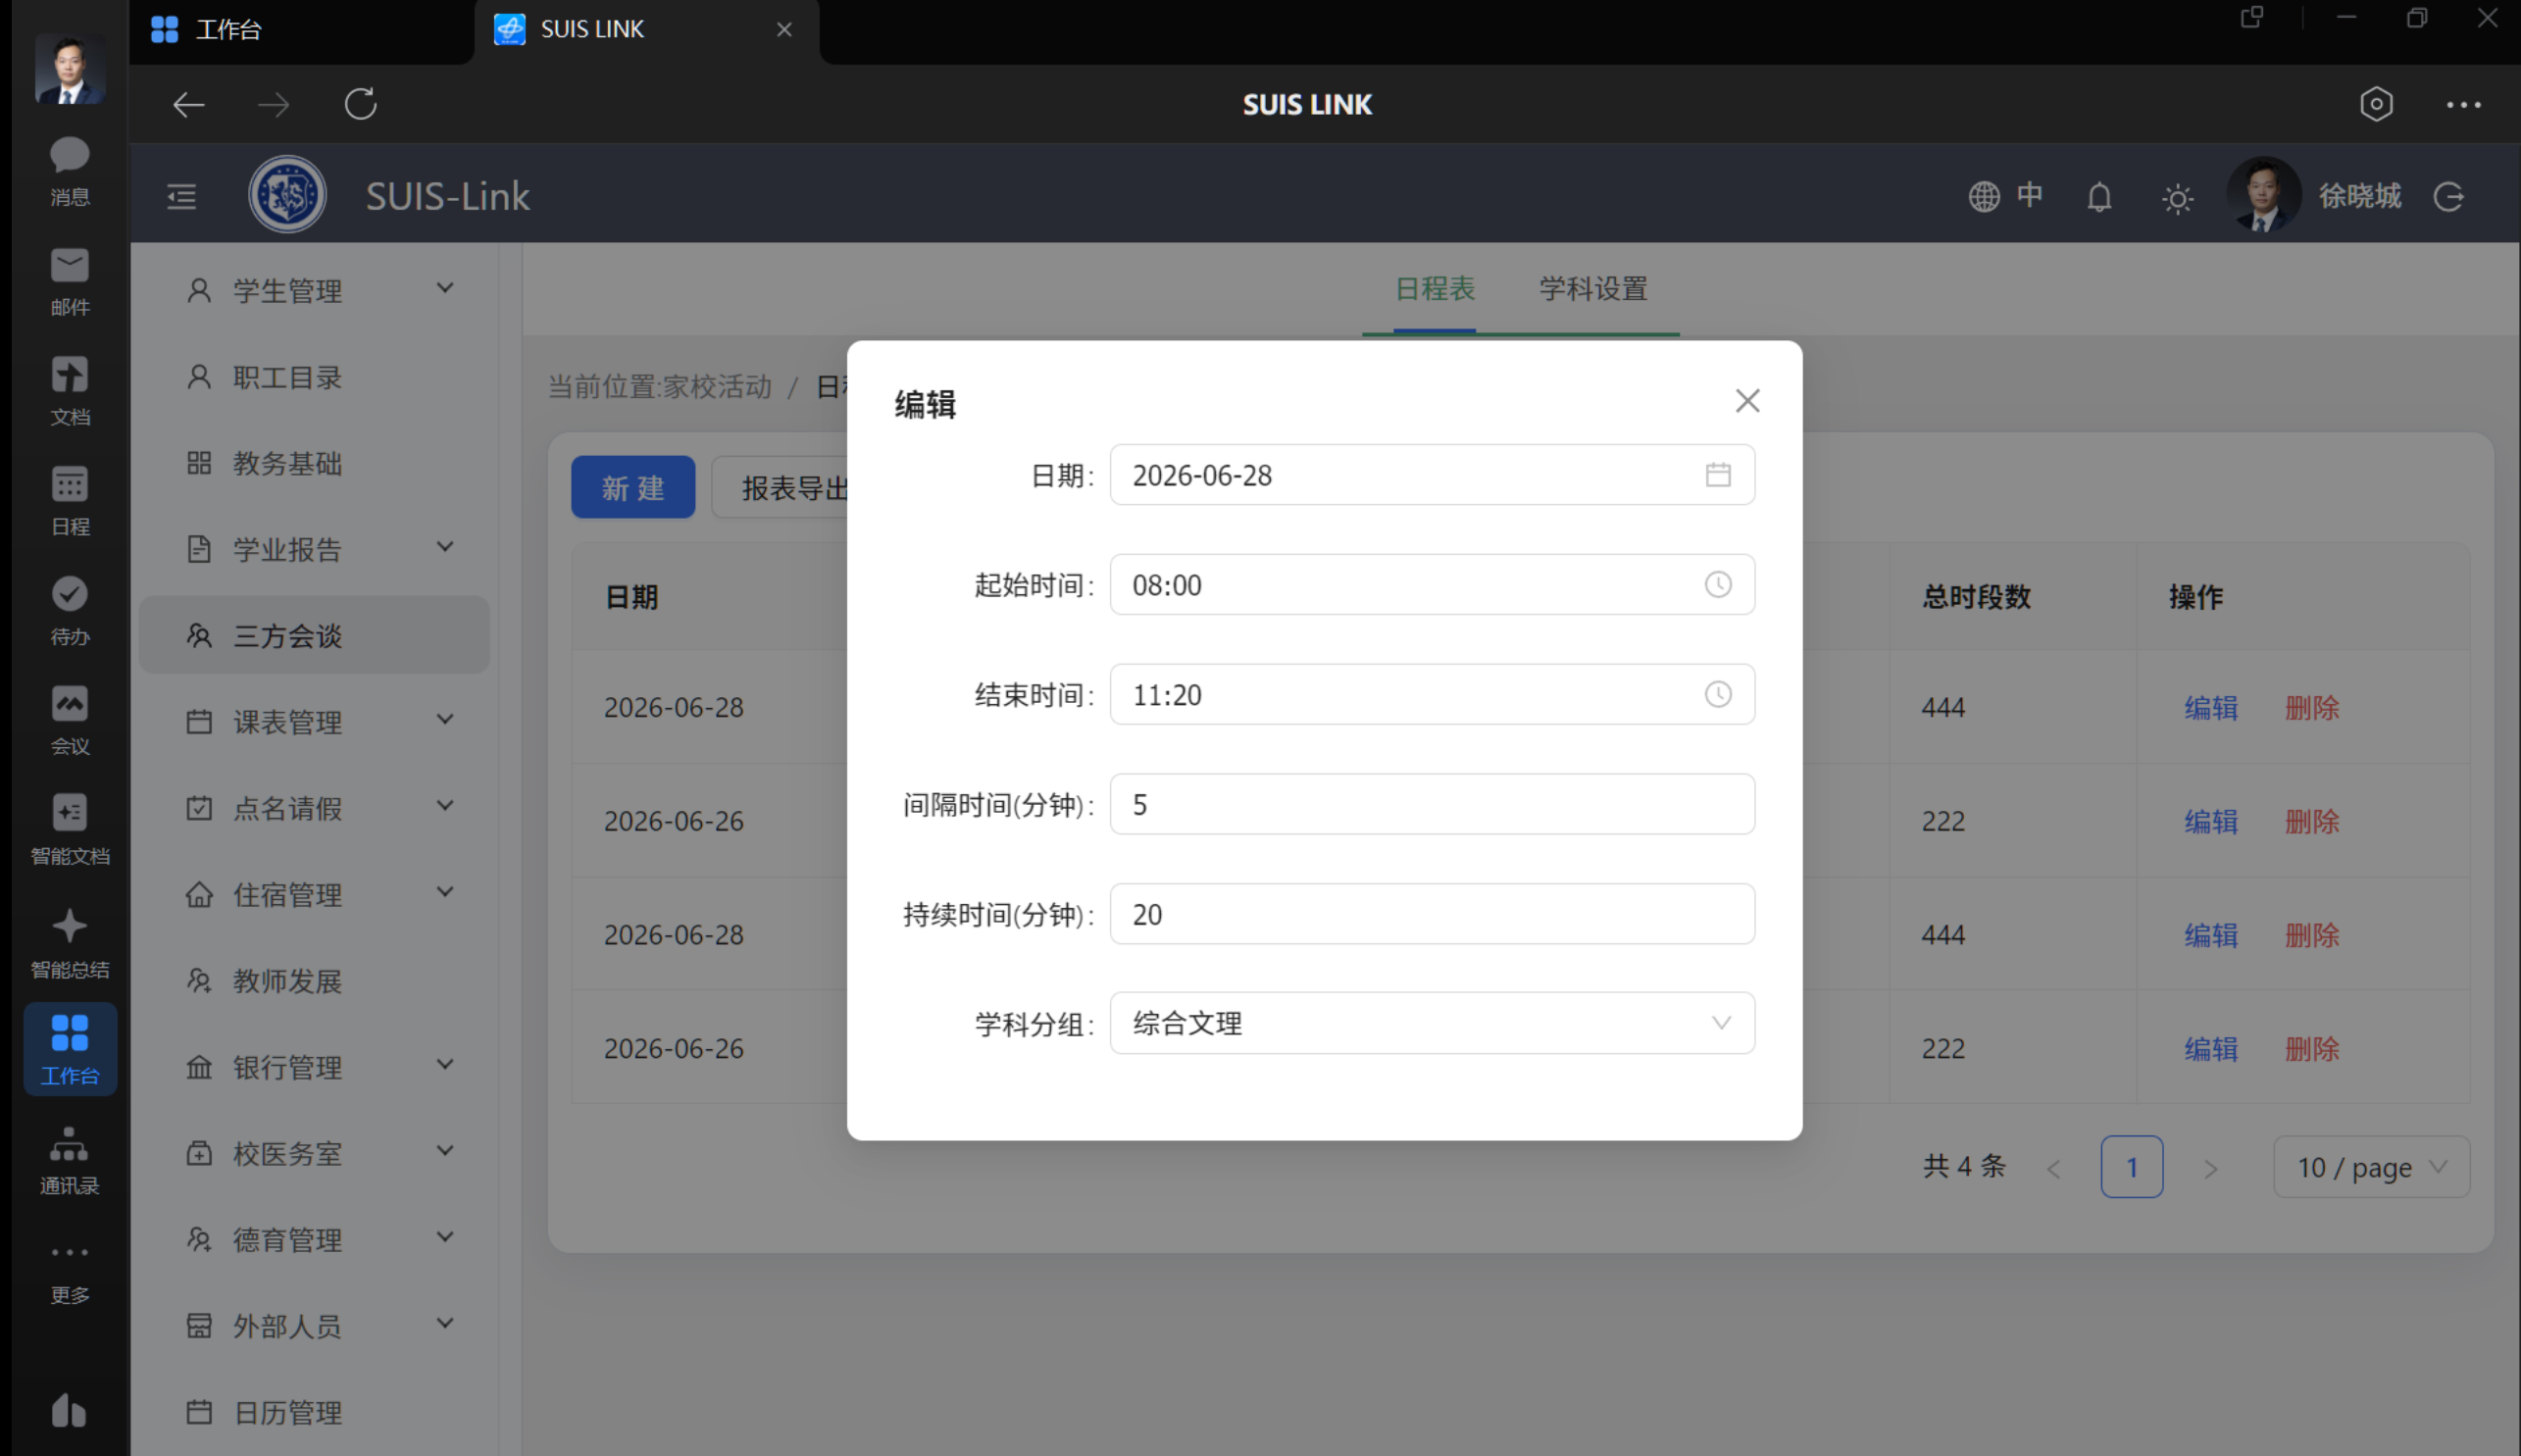Open the 通讯录 contacts icon
2521x1456 pixels.
tap(70, 1160)
